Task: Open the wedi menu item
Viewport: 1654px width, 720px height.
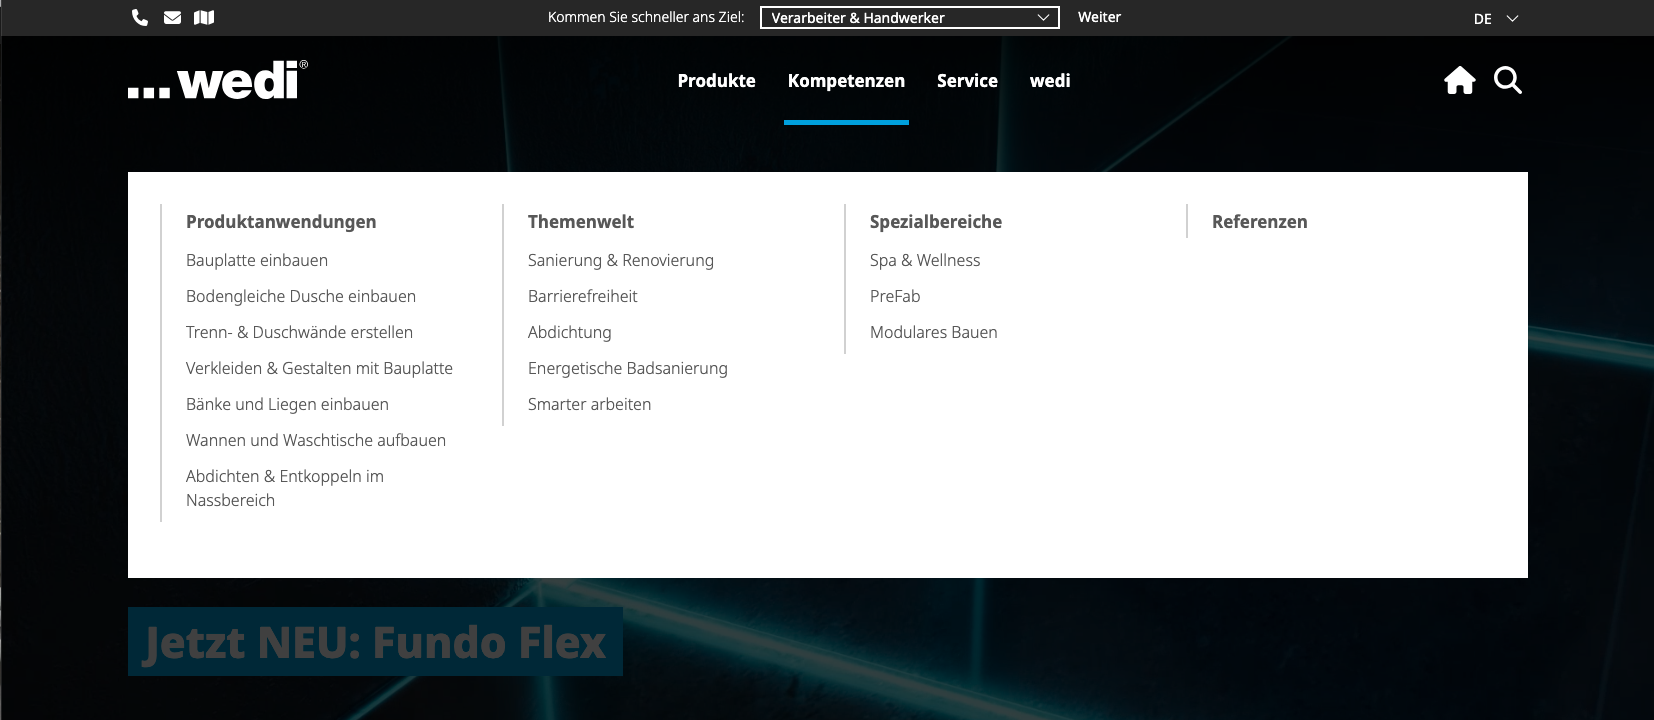Action: pos(1050,81)
